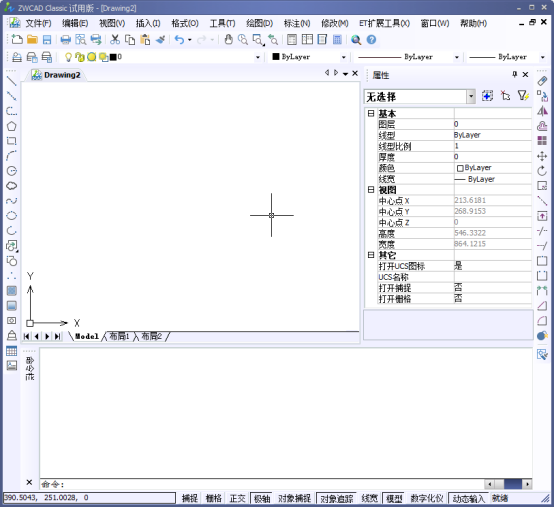Select the Polygon tool in left toolbar
Viewport: 554px width, 508px height.
coord(11,126)
